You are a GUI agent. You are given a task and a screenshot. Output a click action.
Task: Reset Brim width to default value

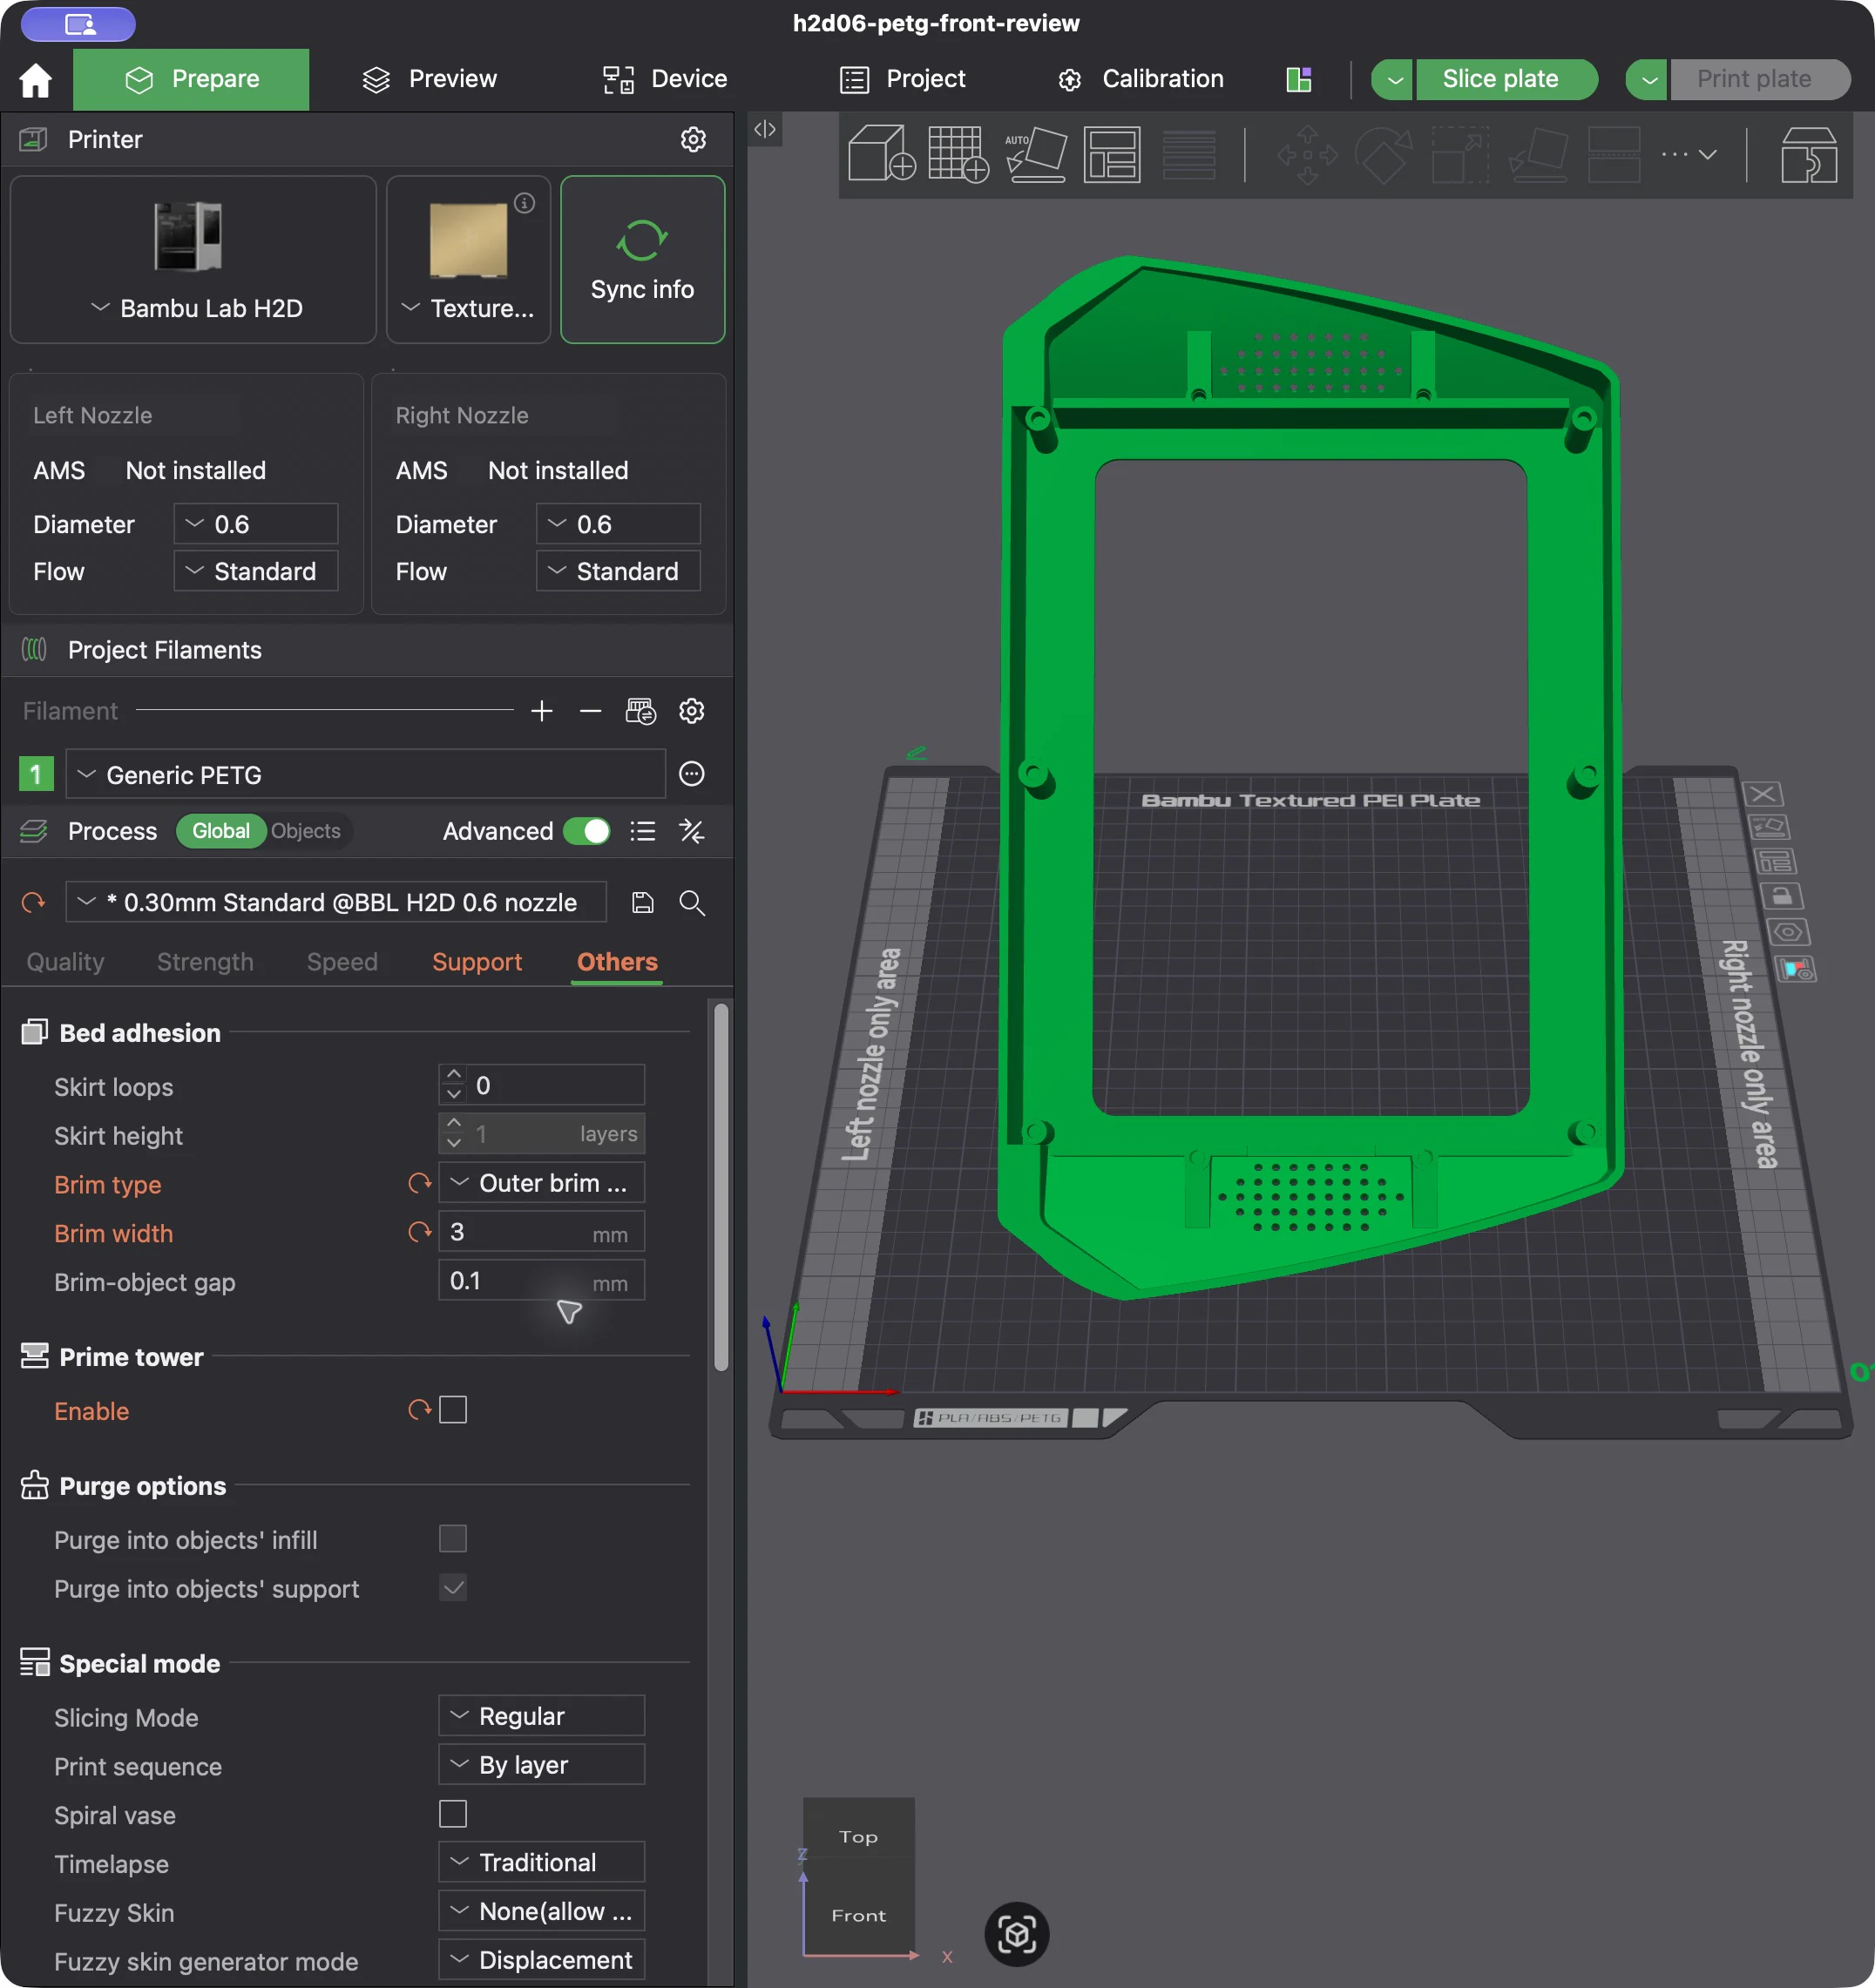click(x=420, y=1232)
